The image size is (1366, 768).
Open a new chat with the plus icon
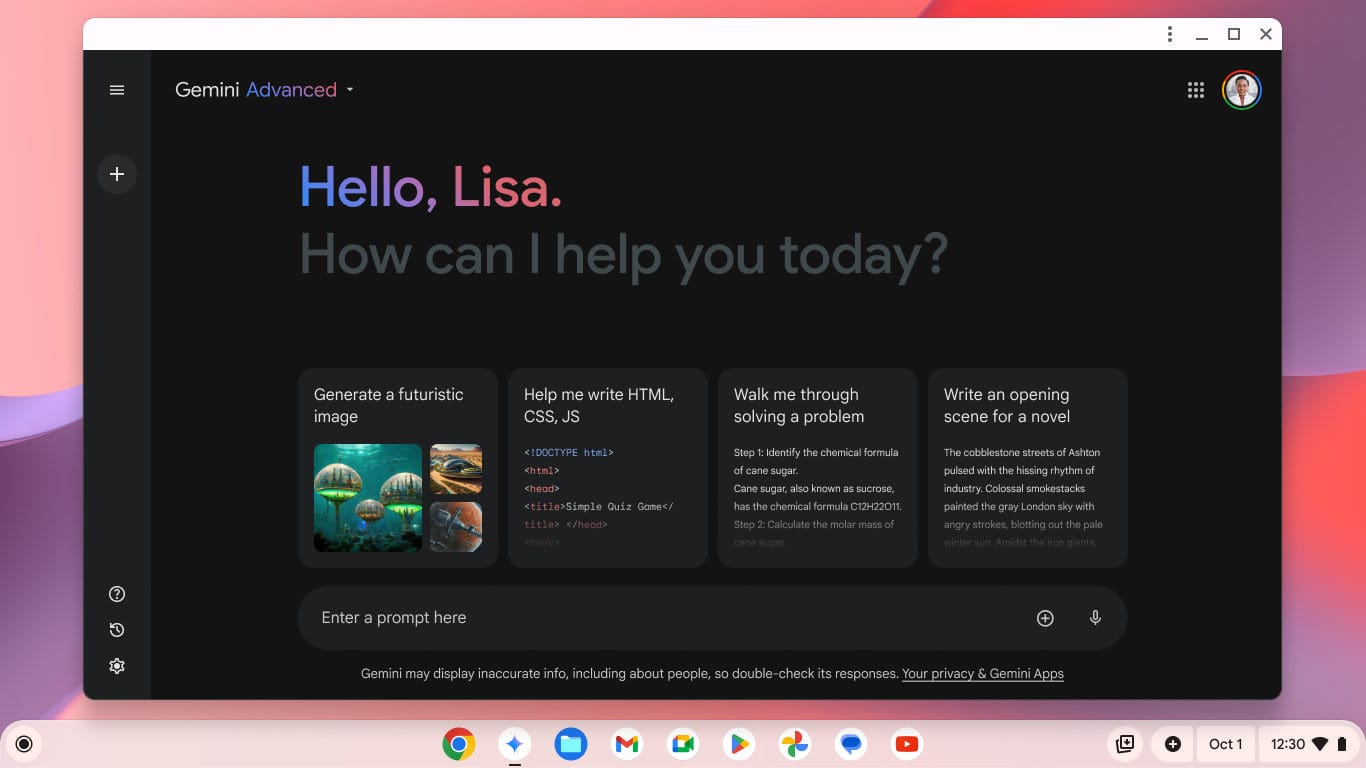(116, 174)
